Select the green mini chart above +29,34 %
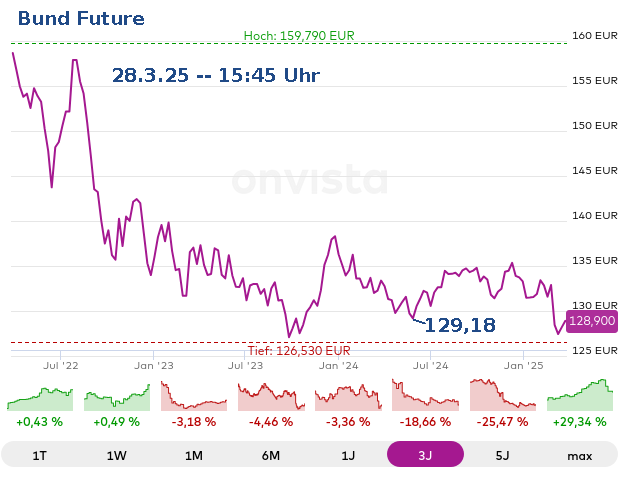This screenshot has width=637, height=478. click(579, 396)
